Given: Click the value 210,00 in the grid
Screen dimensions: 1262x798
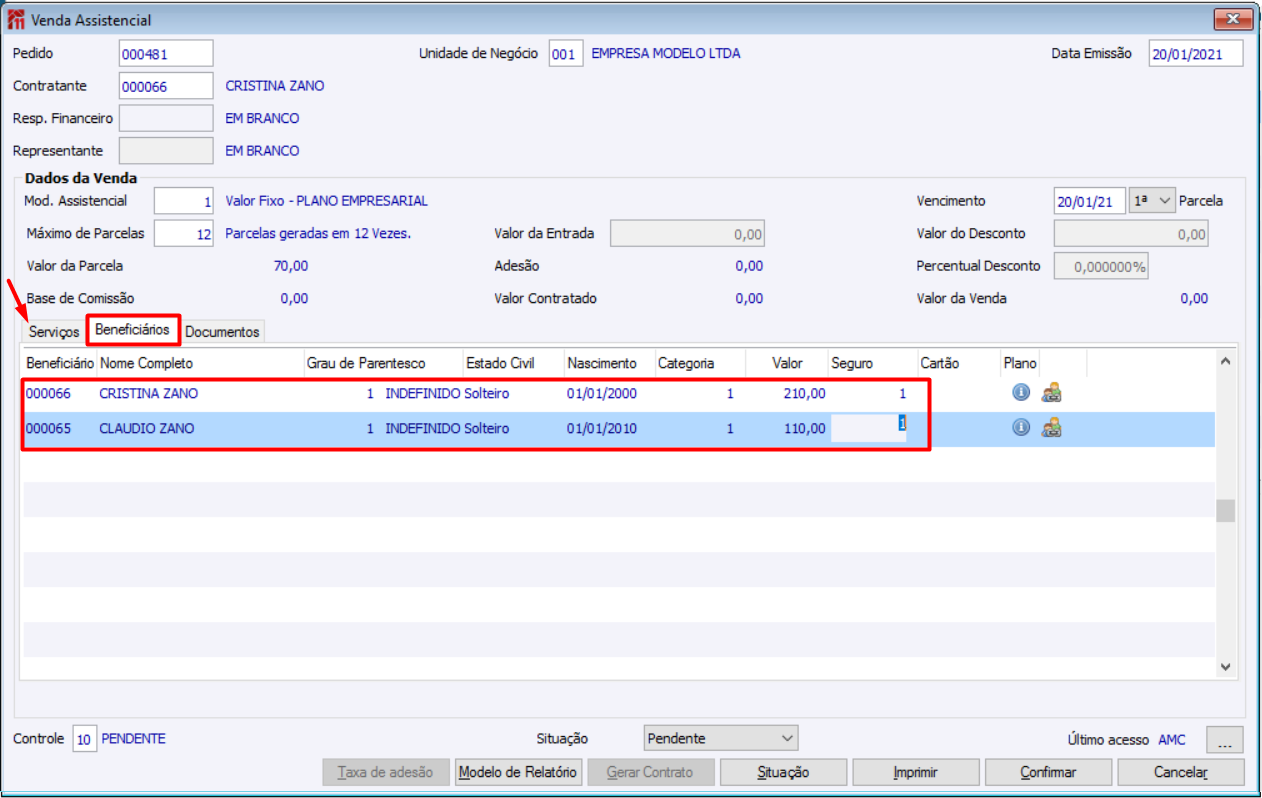Looking at the screenshot, I should pyautogui.click(x=805, y=393).
